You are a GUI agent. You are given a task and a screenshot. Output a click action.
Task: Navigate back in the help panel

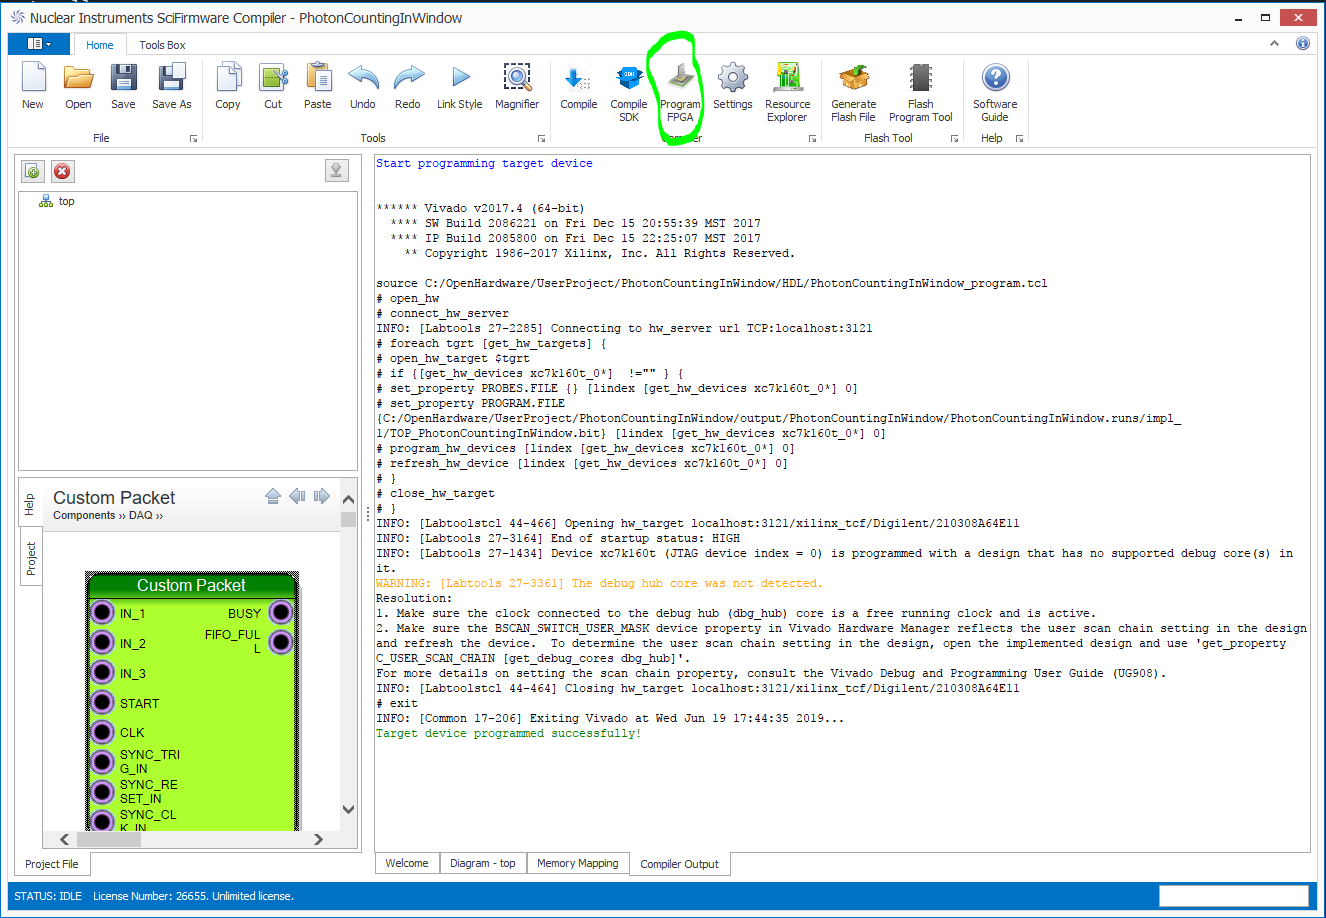[297, 496]
